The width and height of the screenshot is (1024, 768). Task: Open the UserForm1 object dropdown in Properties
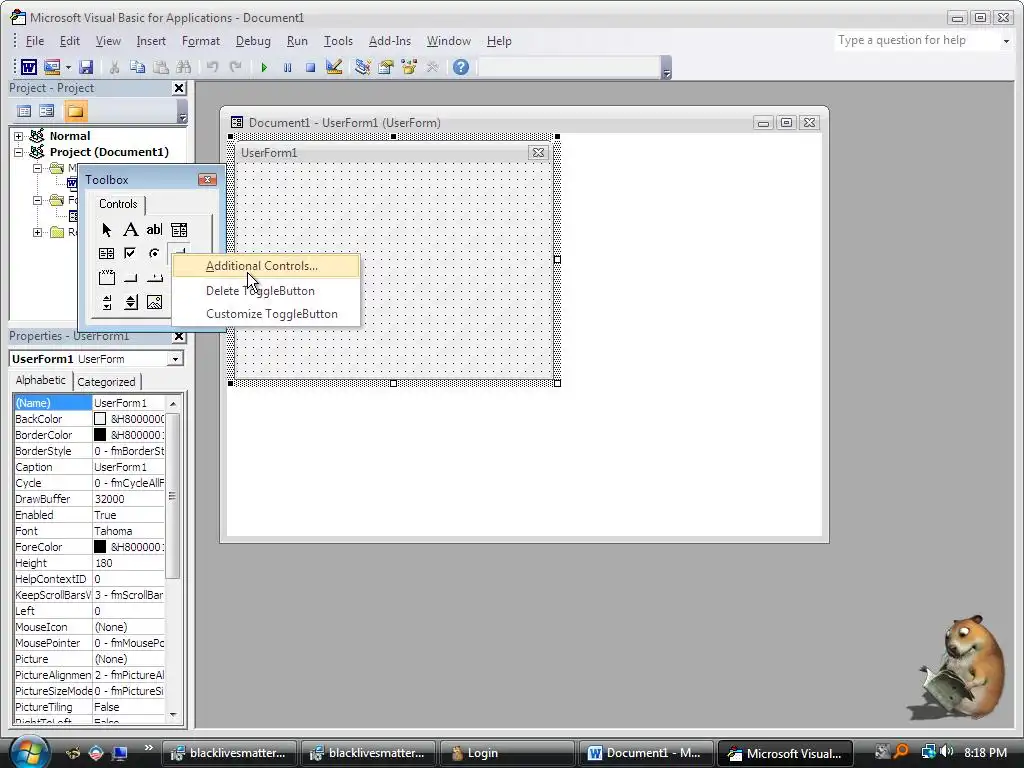pyautogui.click(x=174, y=359)
